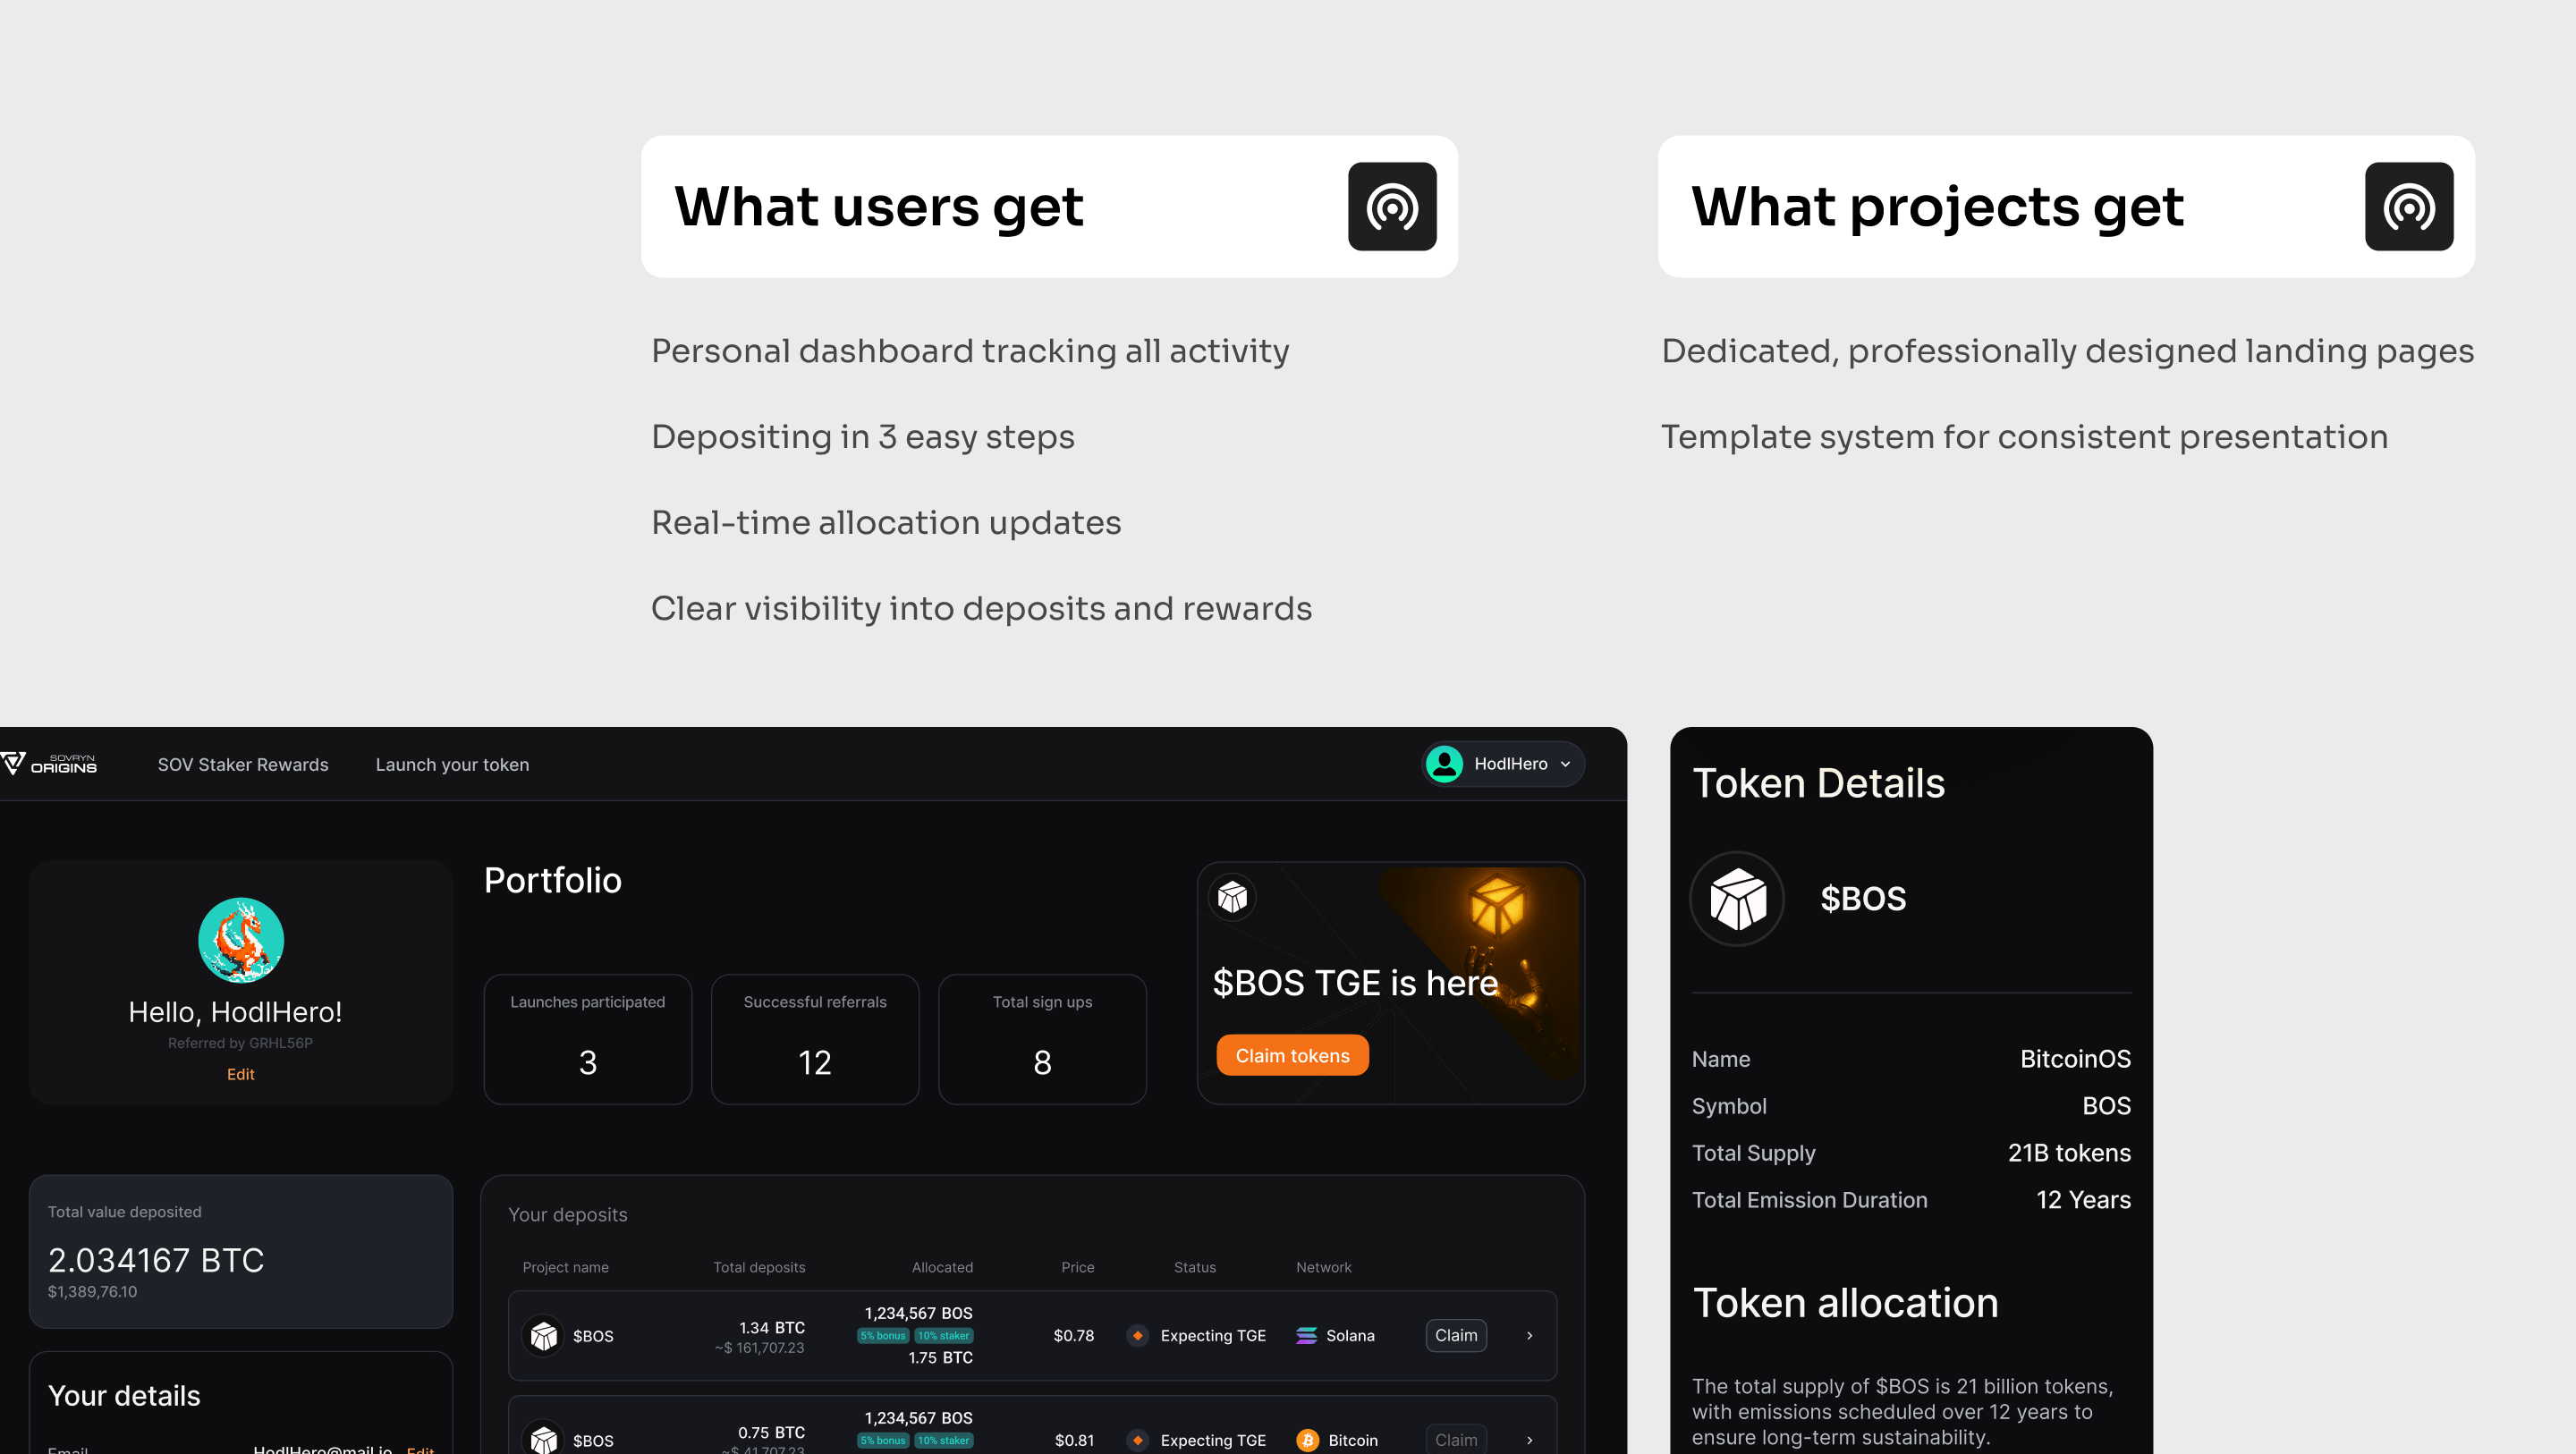Click the cube icon on the $BOS TGE banner

[1232, 897]
